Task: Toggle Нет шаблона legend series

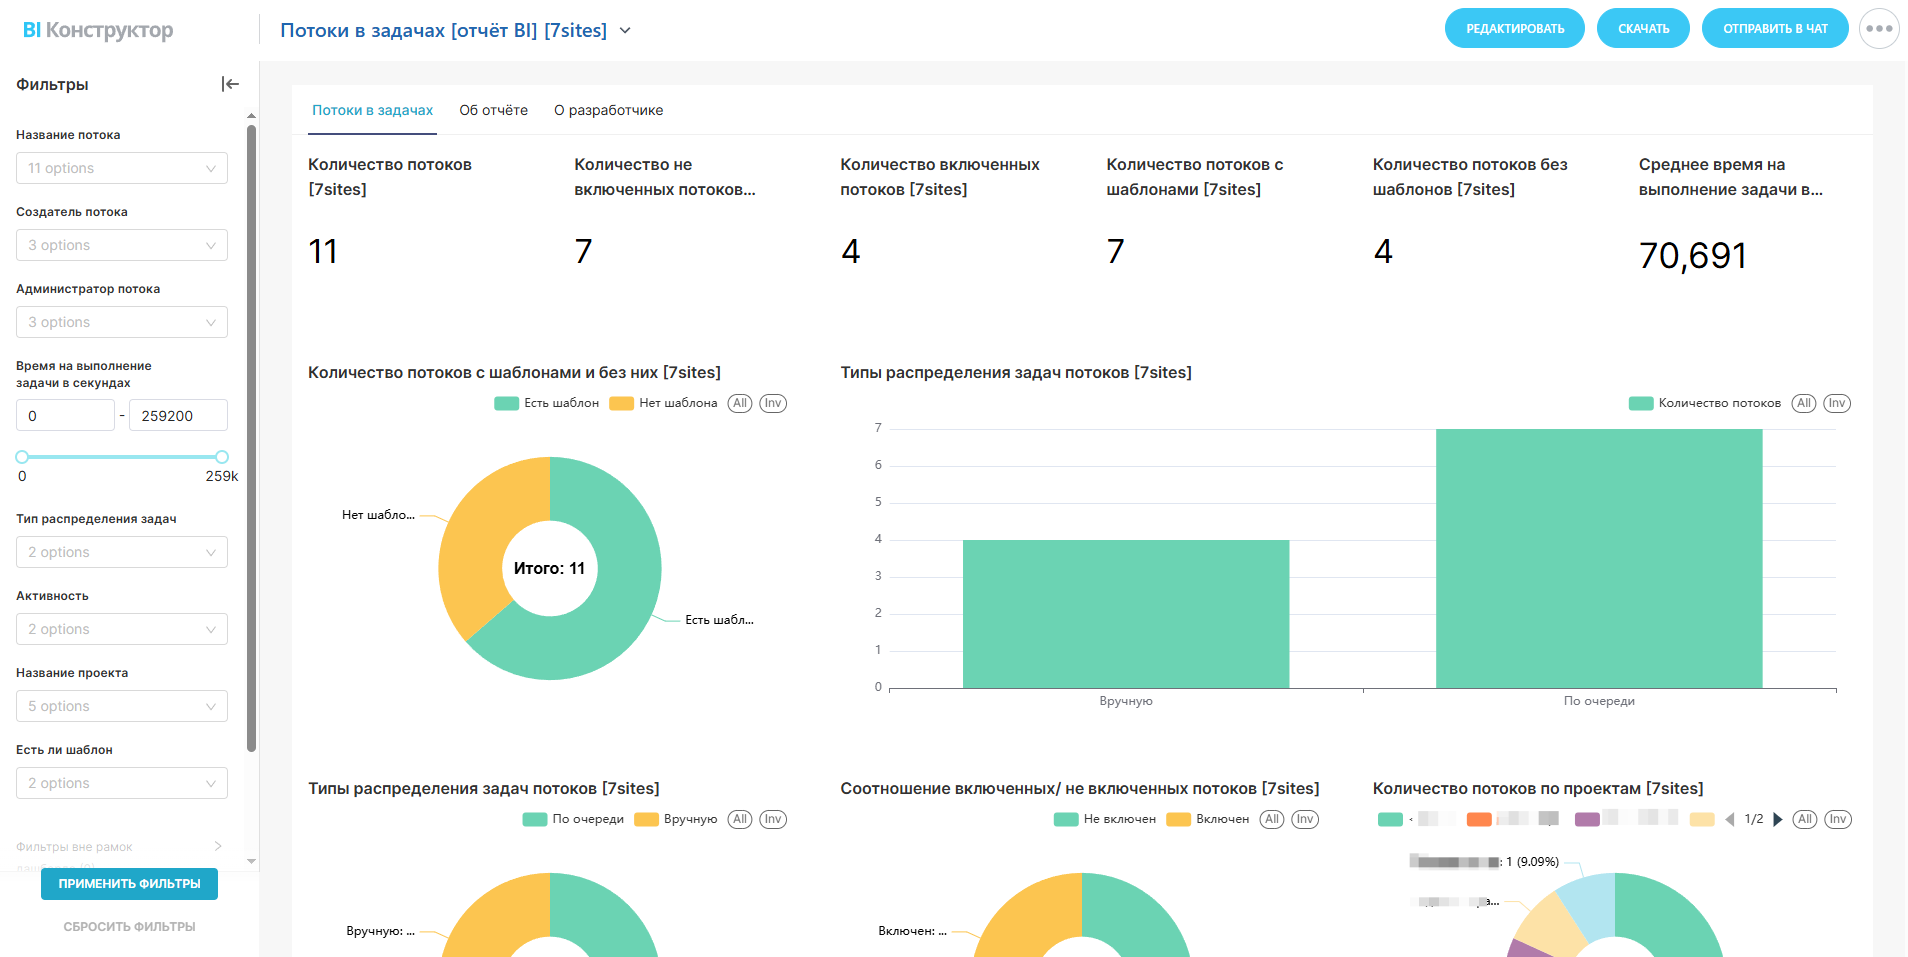Action: click(664, 403)
